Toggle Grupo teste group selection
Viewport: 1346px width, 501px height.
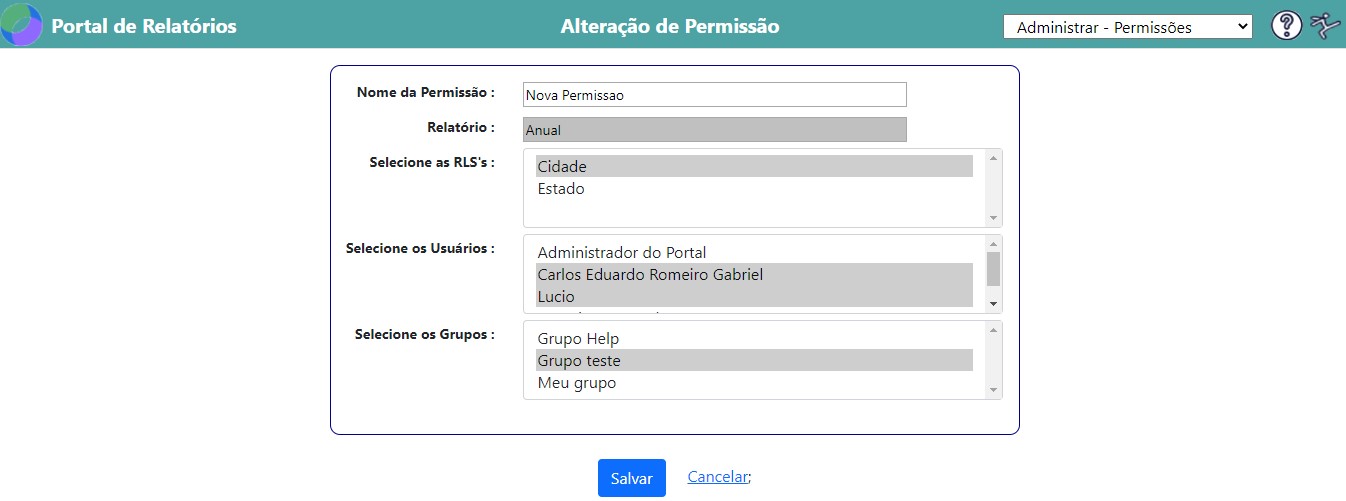[754, 360]
